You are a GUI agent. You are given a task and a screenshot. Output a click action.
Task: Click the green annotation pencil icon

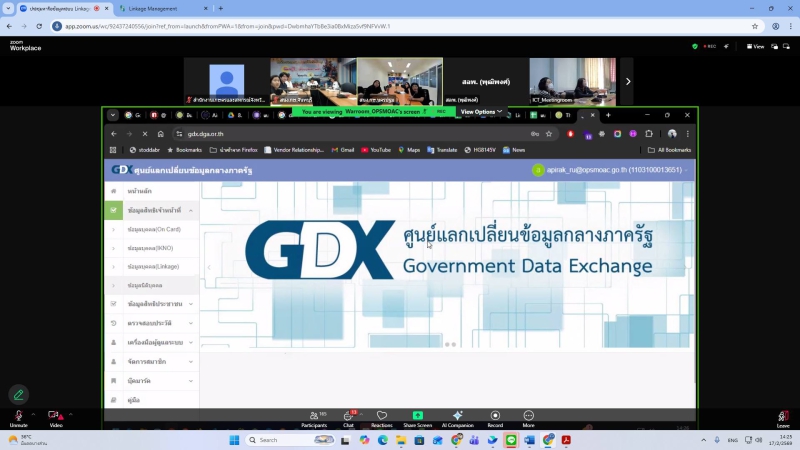coord(18,394)
